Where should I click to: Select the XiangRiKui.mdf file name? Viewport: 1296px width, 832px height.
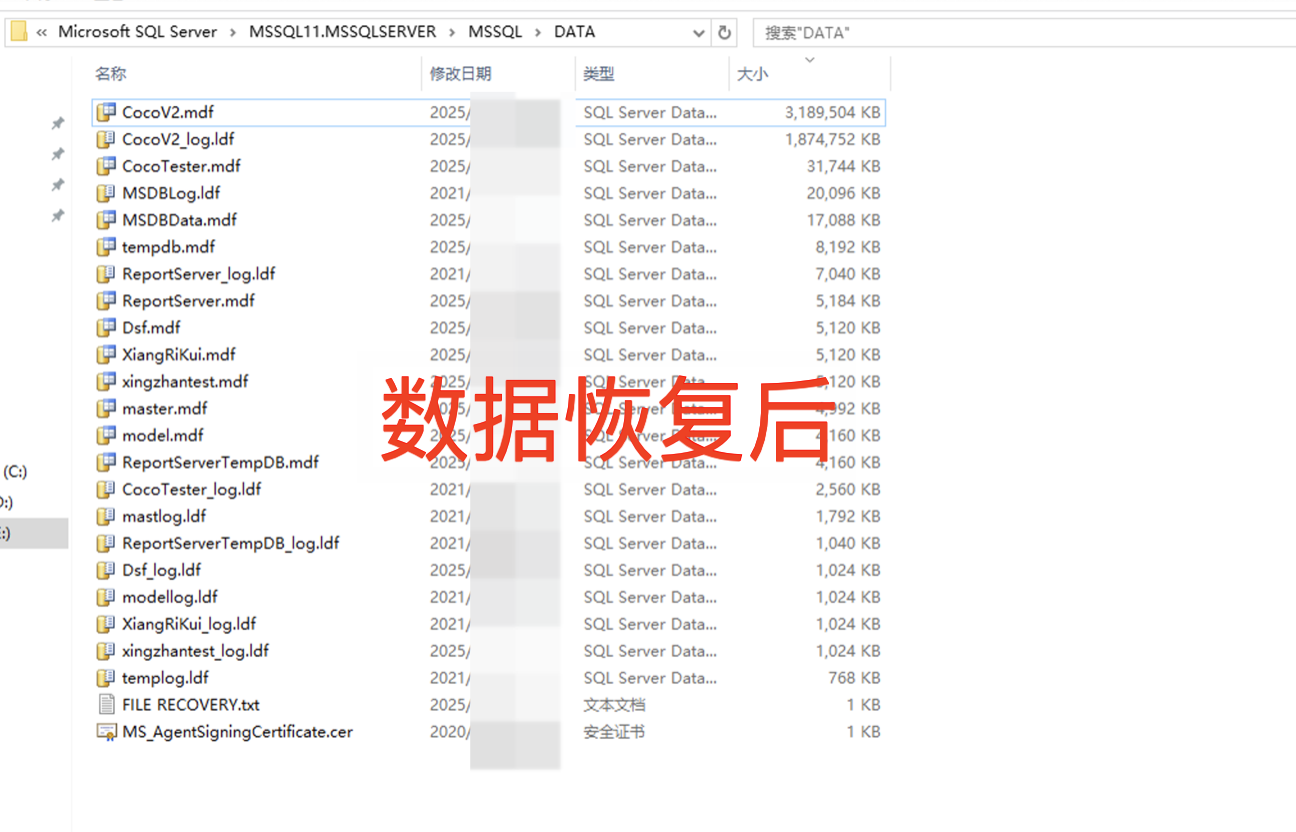[x=179, y=355]
